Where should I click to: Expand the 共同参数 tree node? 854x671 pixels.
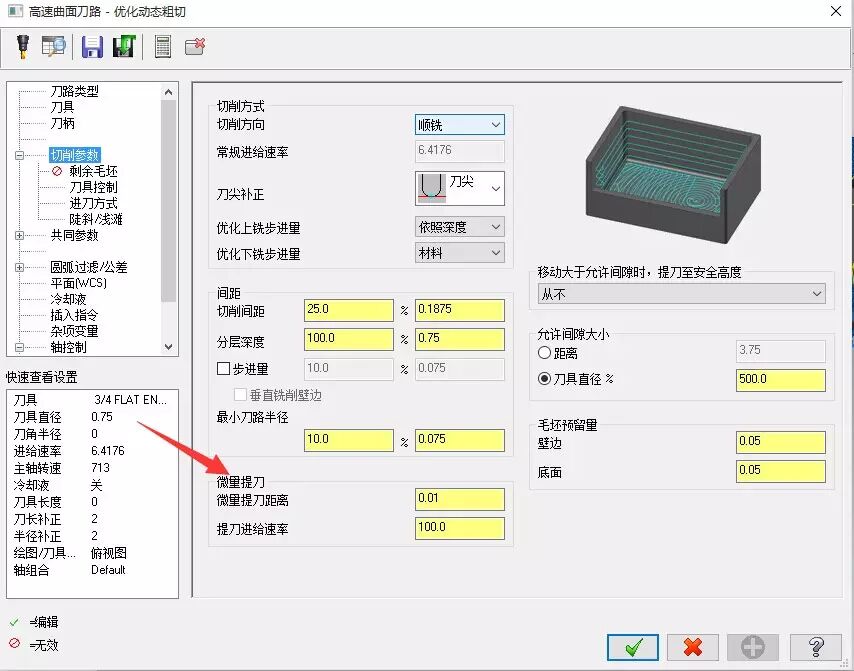point(20,235)
